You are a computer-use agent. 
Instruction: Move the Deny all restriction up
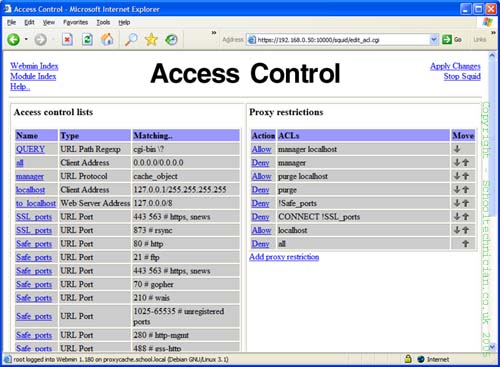coord(466,244)
